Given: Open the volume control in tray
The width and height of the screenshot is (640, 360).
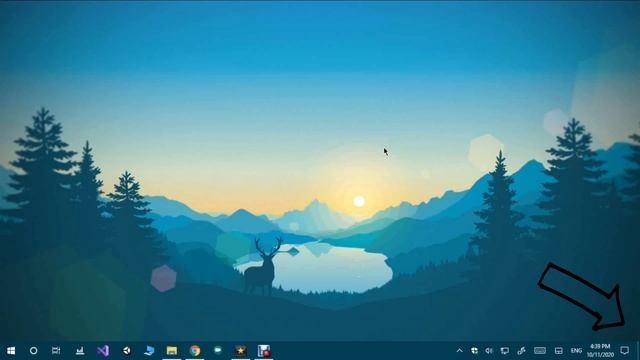Looking at the screenshot, I should point(489,351).
